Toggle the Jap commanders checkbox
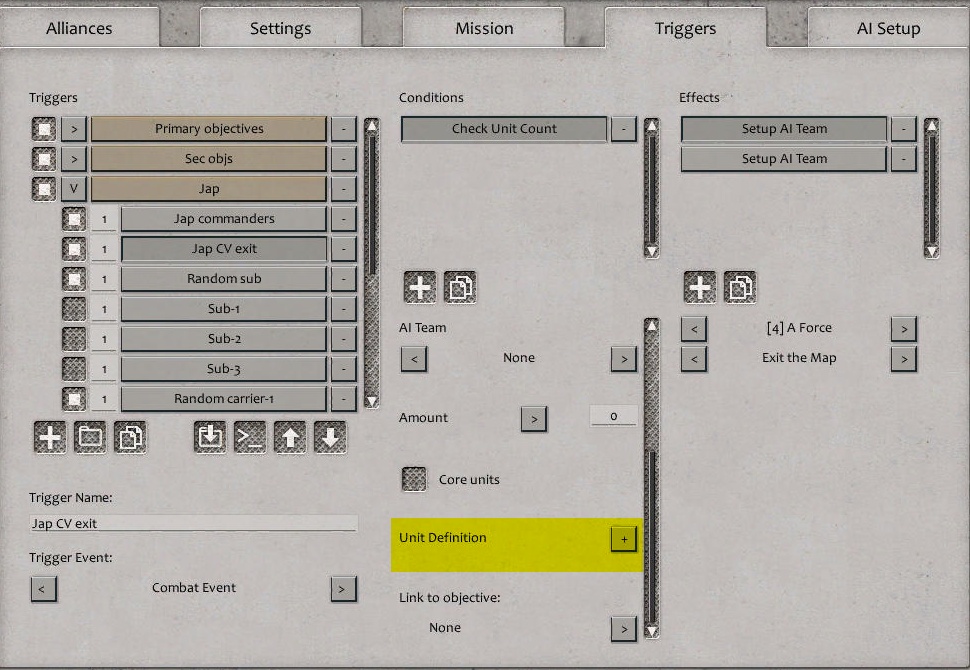This screenshot has width=970, height=670. (x=74, y=219)
